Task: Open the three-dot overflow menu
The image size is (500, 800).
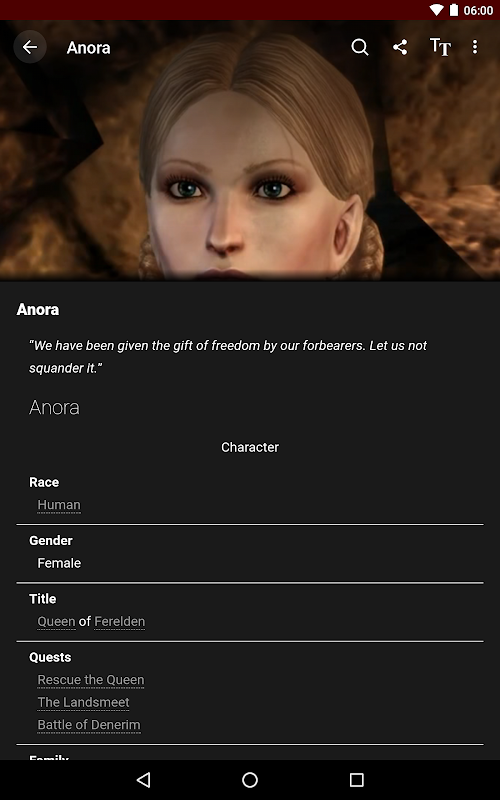Action: coord(475,47)
